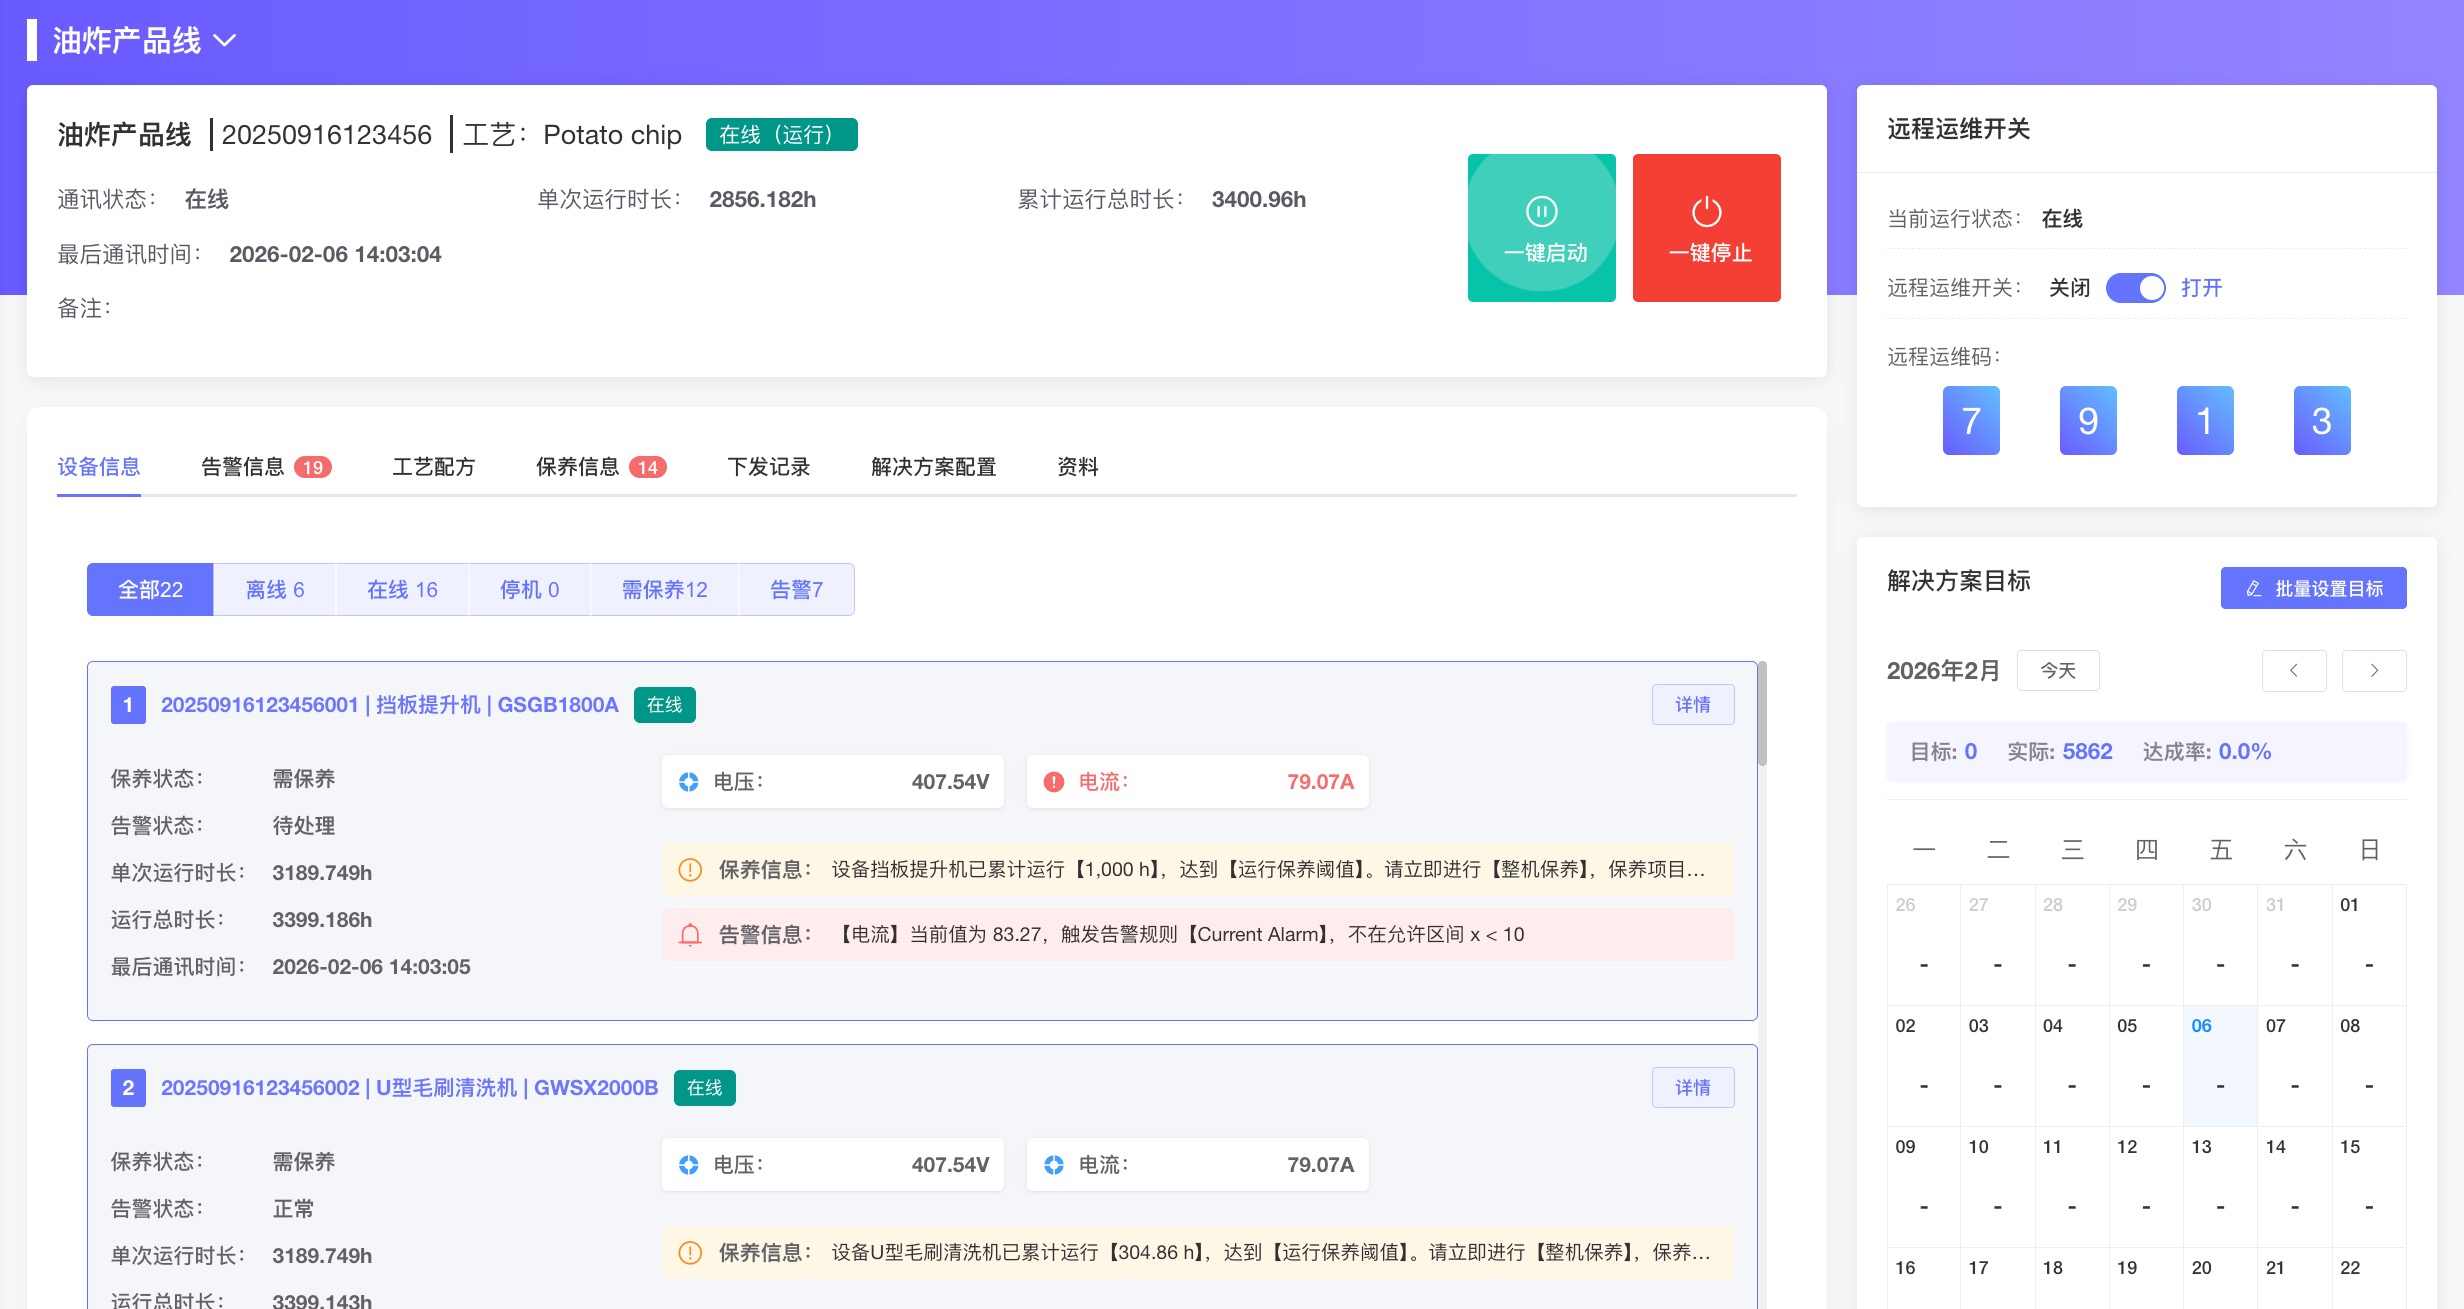2464x1309 pixels.
Task: Open 详情 for 挡板提升机
Action: [x=1692, y=705]
